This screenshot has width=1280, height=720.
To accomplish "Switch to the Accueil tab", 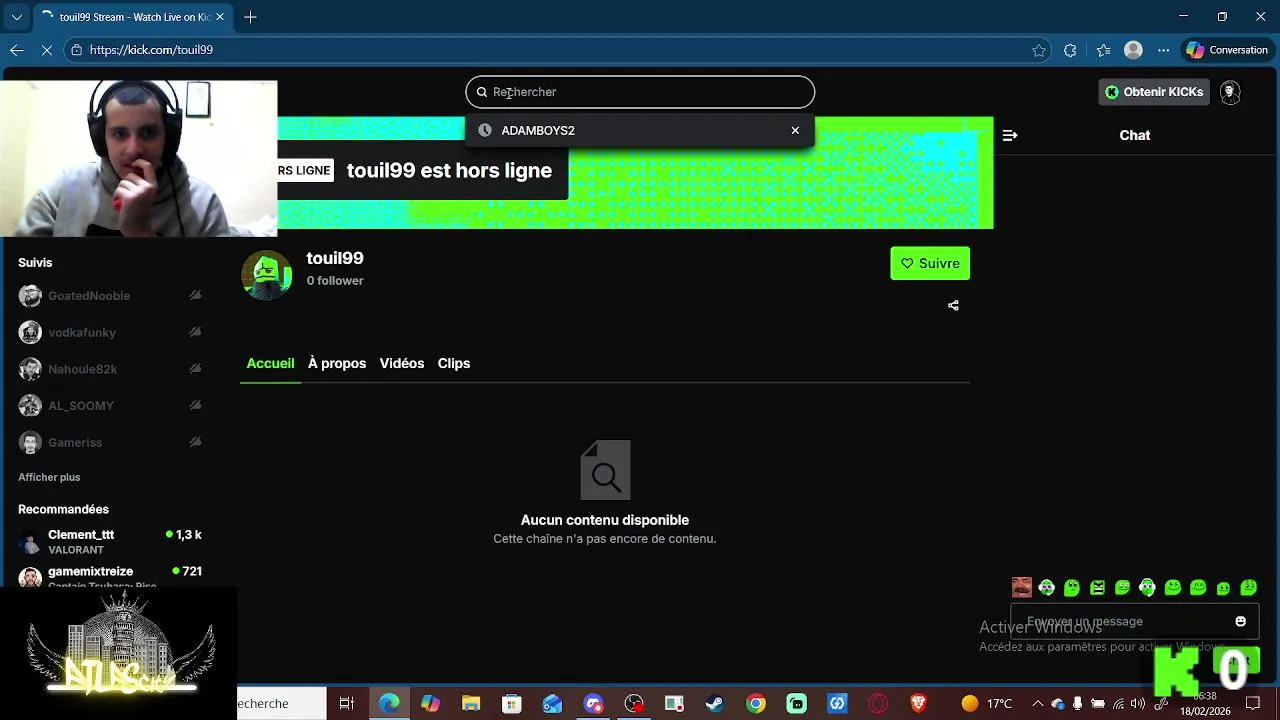I will coord(270,363).
